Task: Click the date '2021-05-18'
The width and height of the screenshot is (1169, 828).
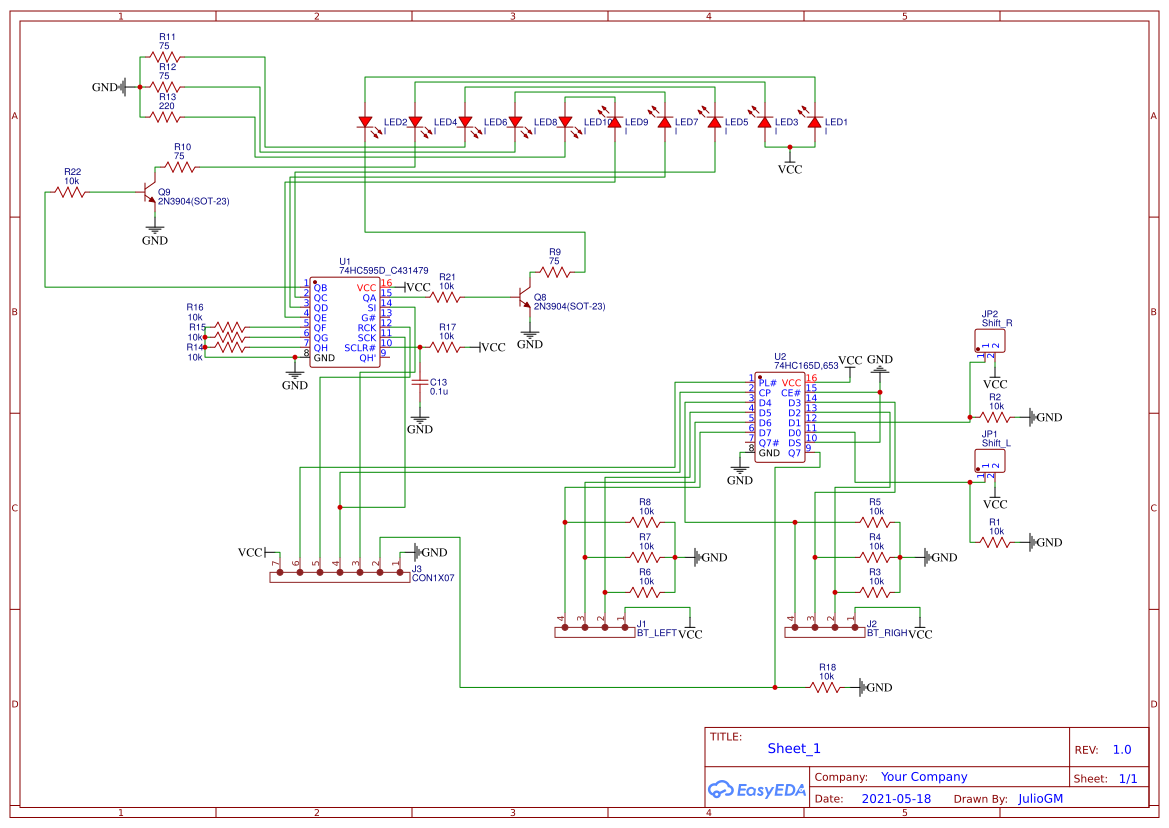Action: (896, 798)
